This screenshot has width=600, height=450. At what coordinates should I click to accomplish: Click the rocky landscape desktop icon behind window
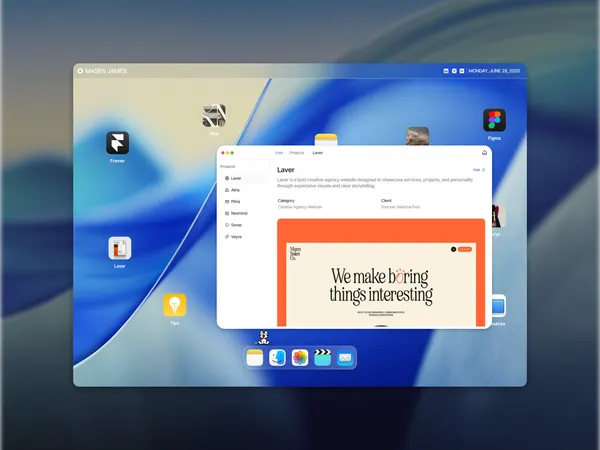pyautogui.click(x=417, y=136)
